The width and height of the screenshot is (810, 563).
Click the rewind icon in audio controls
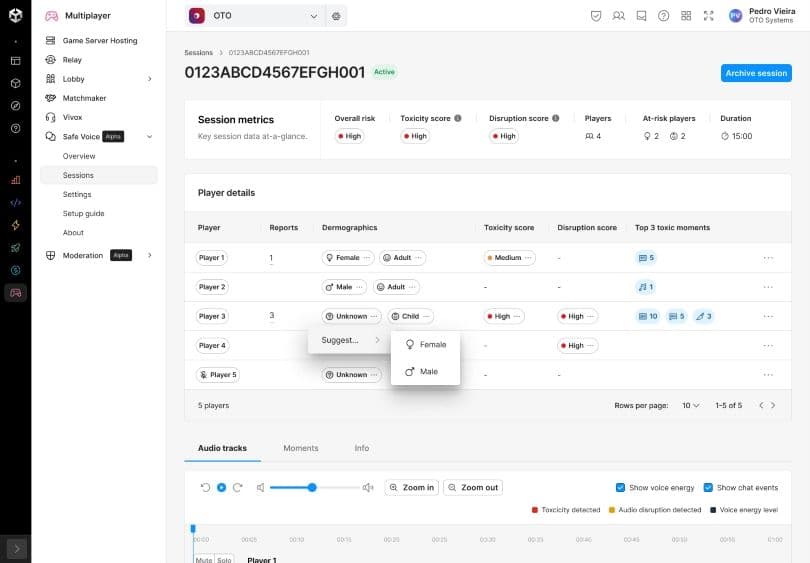point(205,488)
